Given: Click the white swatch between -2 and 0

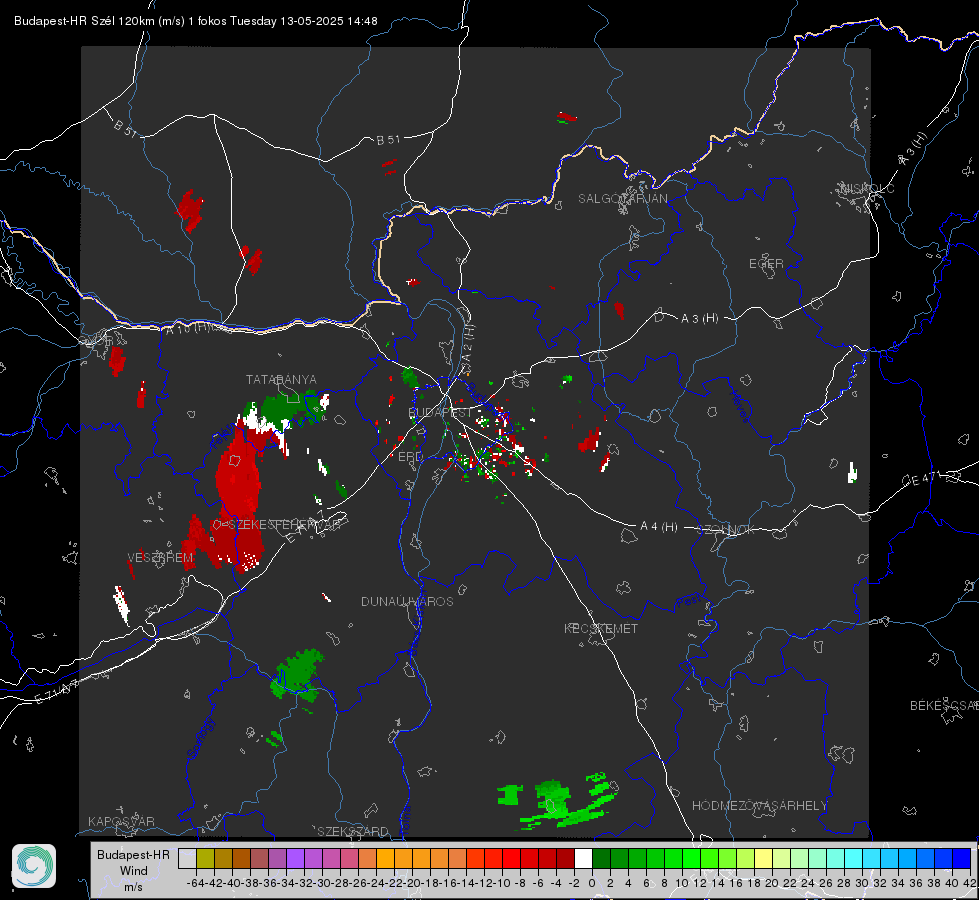Looking at the screenshot, I should 583,858.
